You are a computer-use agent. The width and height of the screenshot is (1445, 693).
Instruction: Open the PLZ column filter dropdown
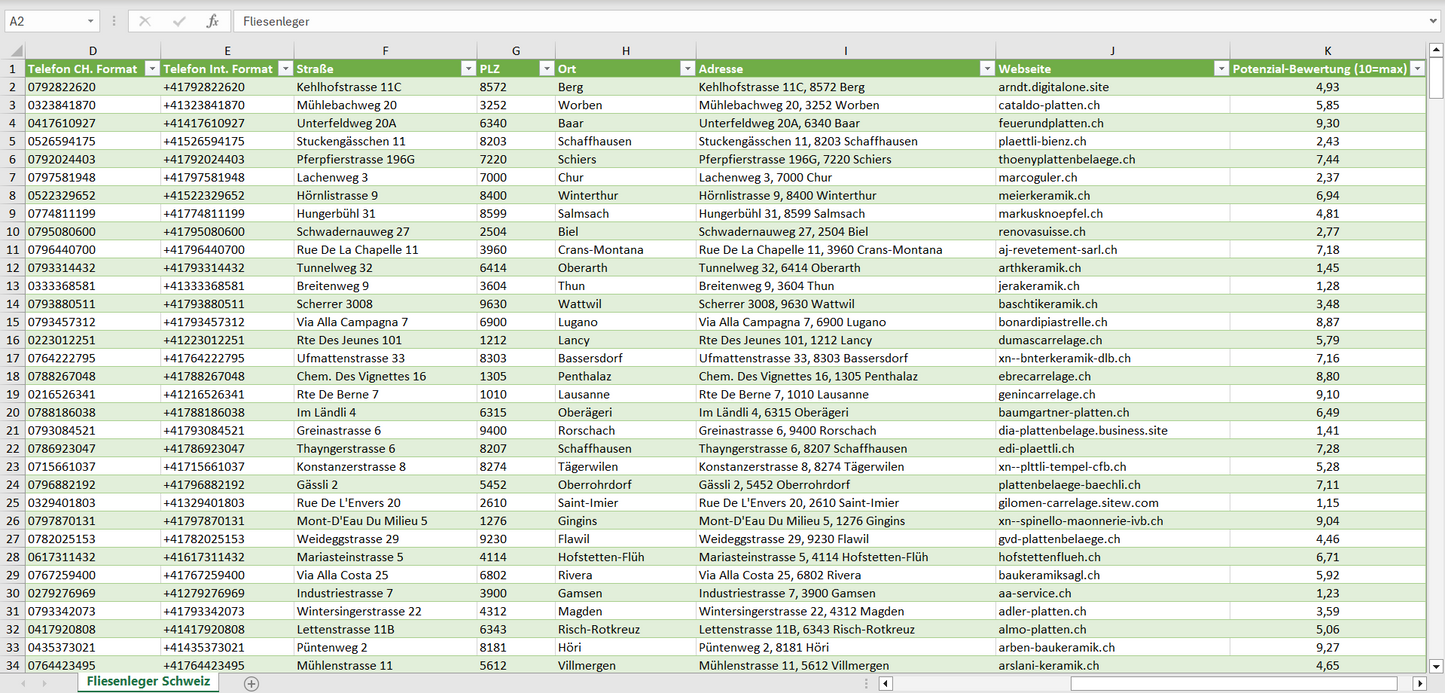pyautogui.click(x=546, y=69)
